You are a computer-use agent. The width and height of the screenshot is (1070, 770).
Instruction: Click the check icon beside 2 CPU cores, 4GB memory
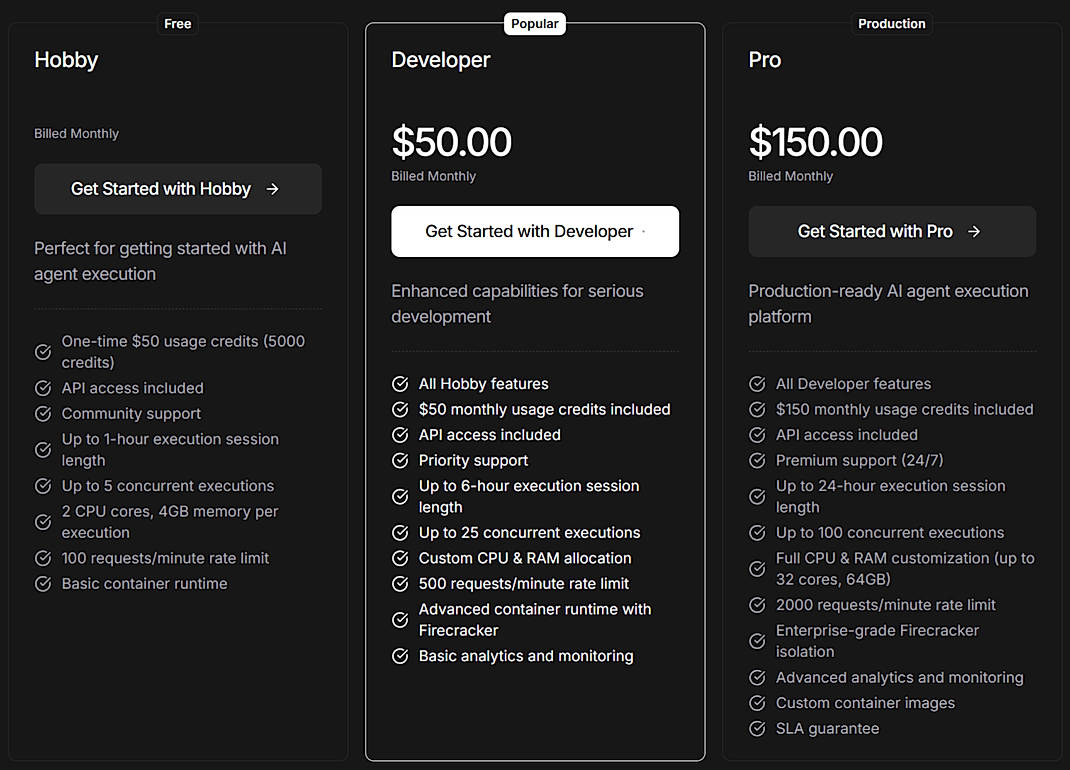[x=43, y=522]
